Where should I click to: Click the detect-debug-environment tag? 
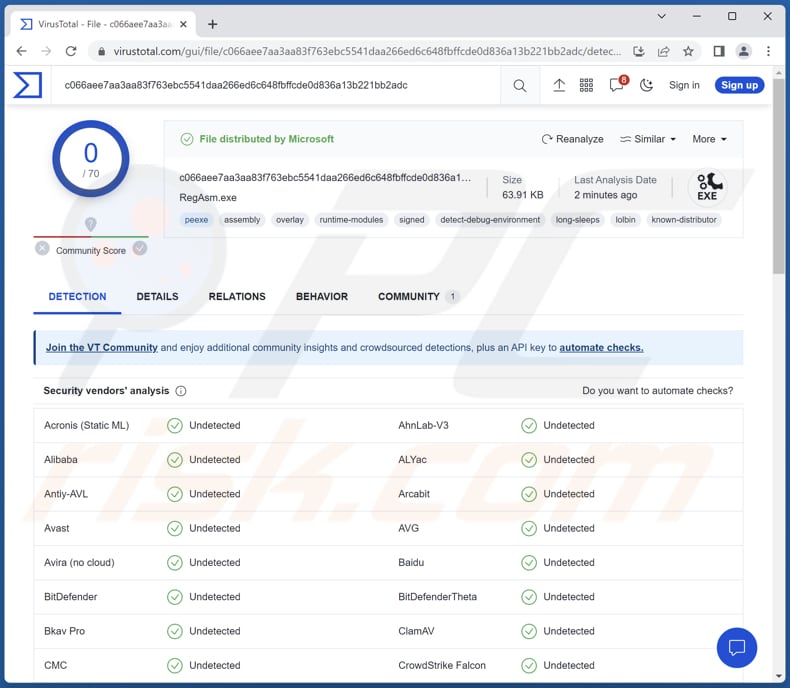(x=490, y=220)
